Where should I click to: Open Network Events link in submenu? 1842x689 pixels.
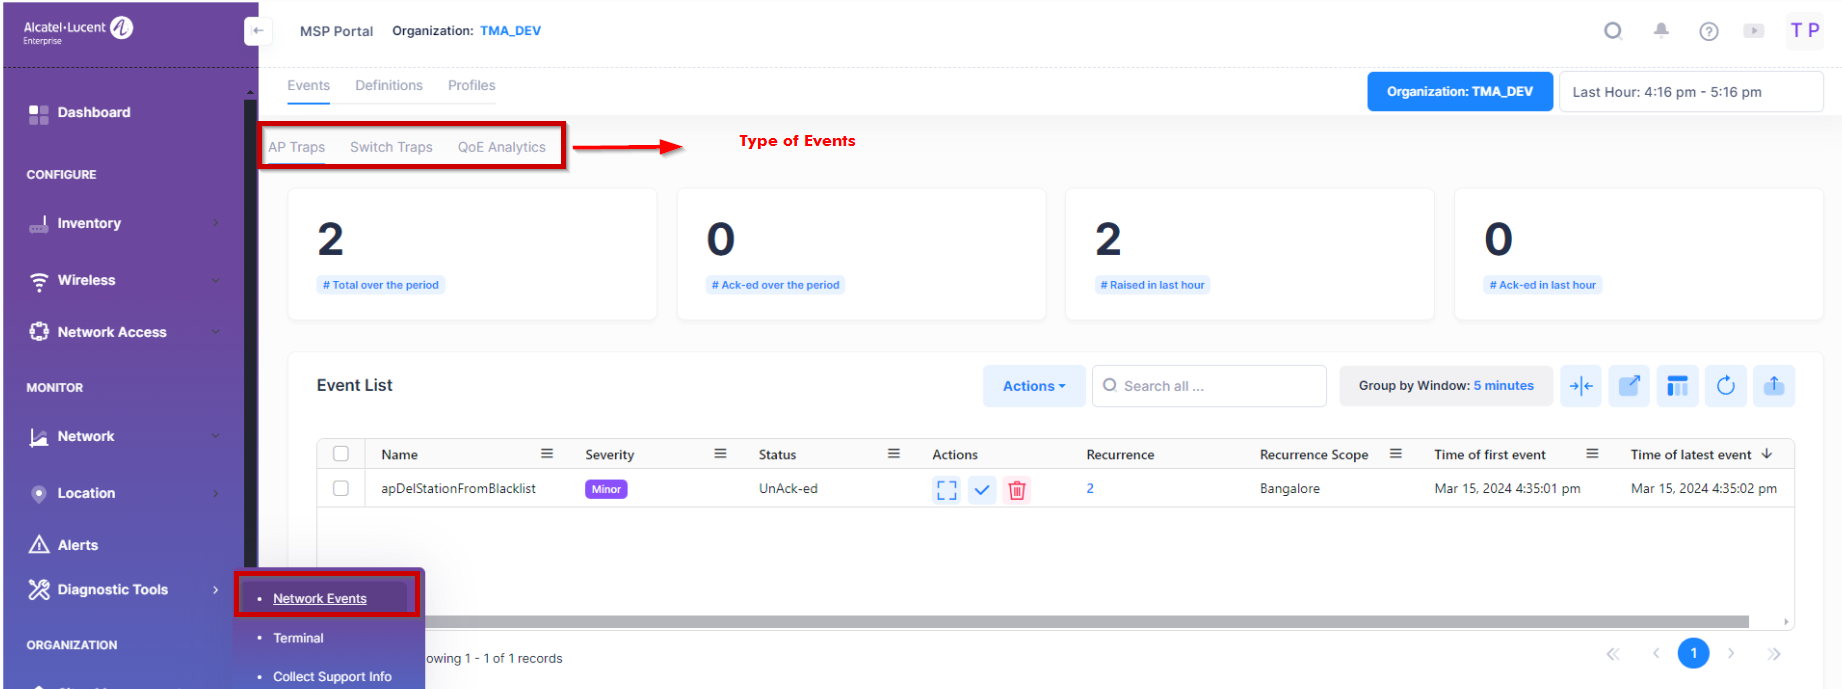[320, 598]
